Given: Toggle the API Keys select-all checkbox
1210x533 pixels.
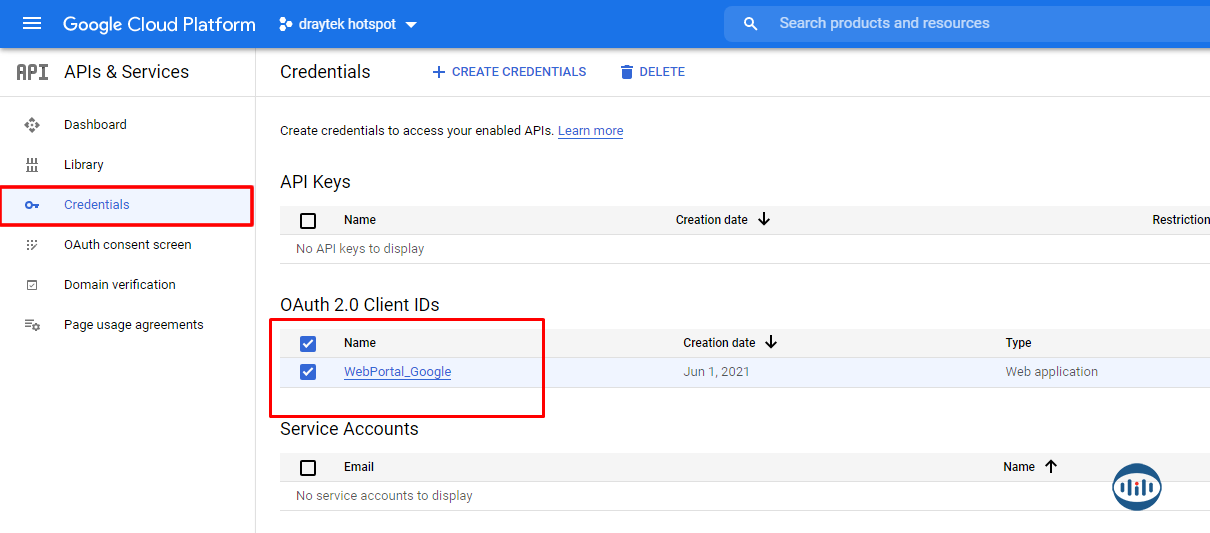Looking at the screenshot, I should tap(308, 221).
